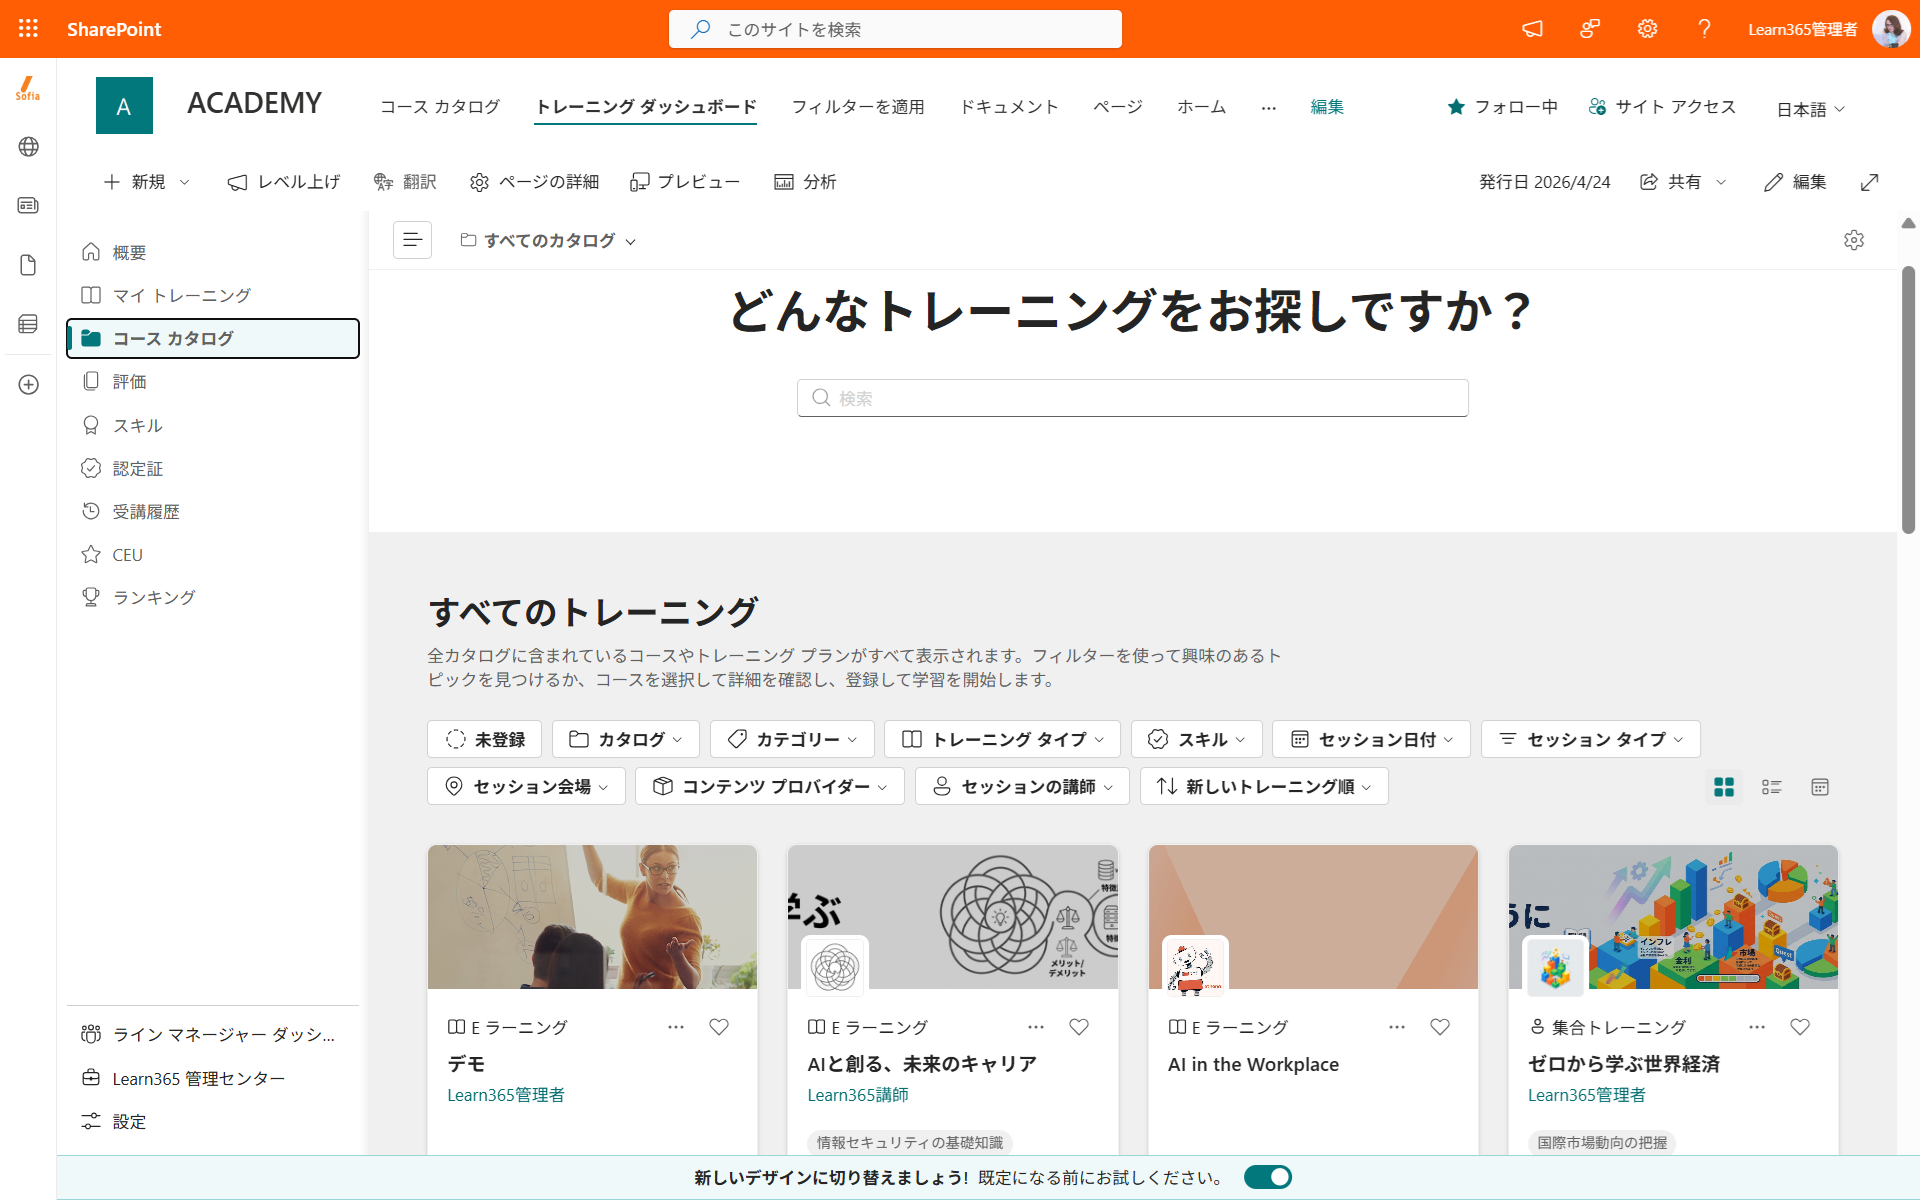
Task: Click the create plus icon in left rail
Action: (28, 385)
